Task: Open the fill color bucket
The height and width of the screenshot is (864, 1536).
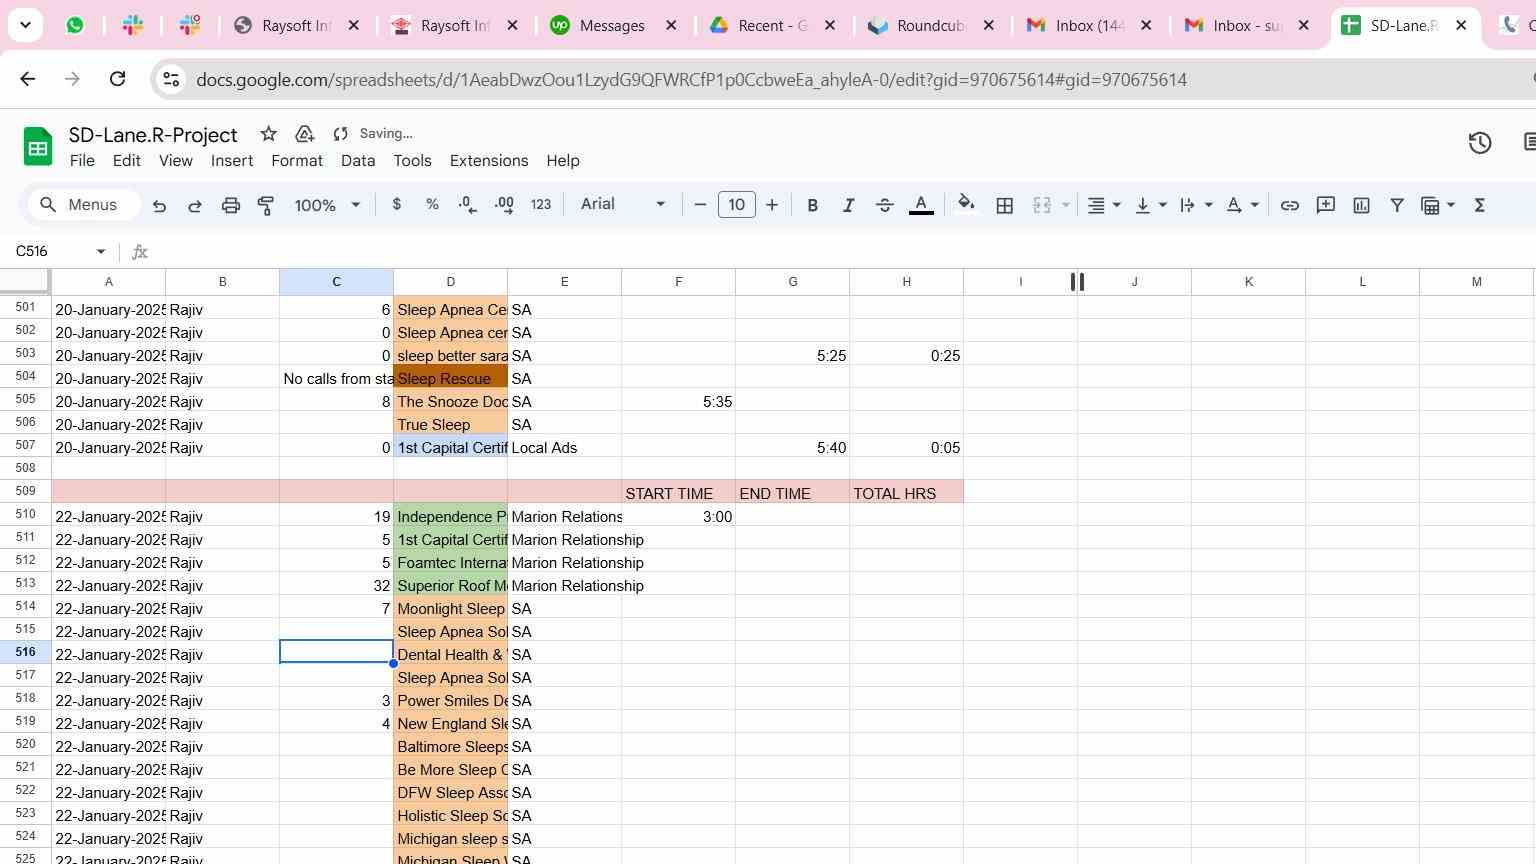Action: tap(966, 205)
